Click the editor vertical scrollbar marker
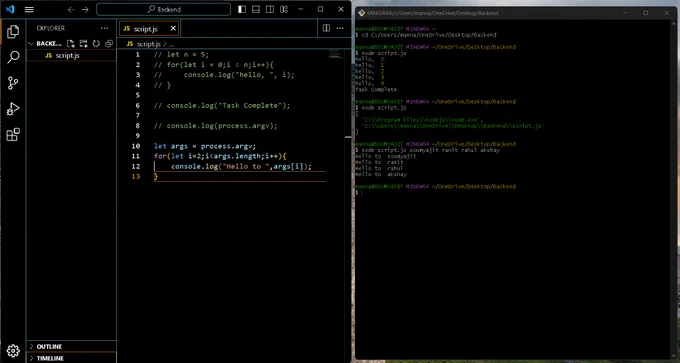Image resolution: width=680 pixels, height=363 pixels. (x=348, y=137)
